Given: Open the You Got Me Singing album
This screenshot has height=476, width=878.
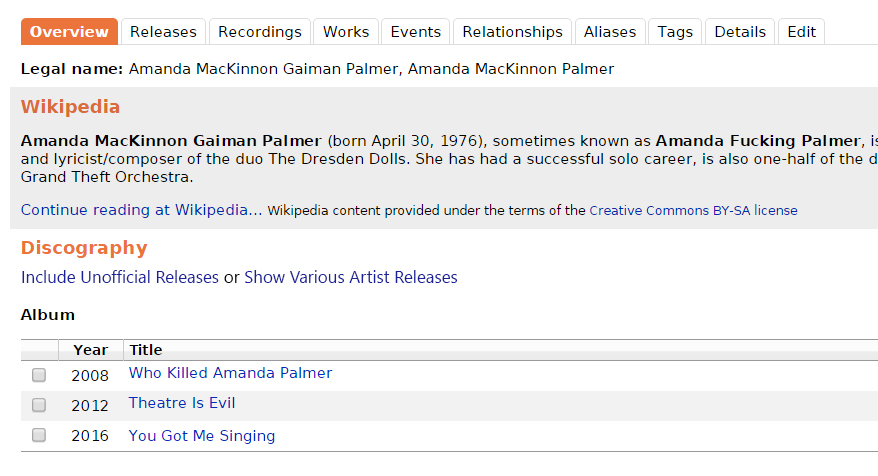Looking at the screenshot, I should (202, 436).
